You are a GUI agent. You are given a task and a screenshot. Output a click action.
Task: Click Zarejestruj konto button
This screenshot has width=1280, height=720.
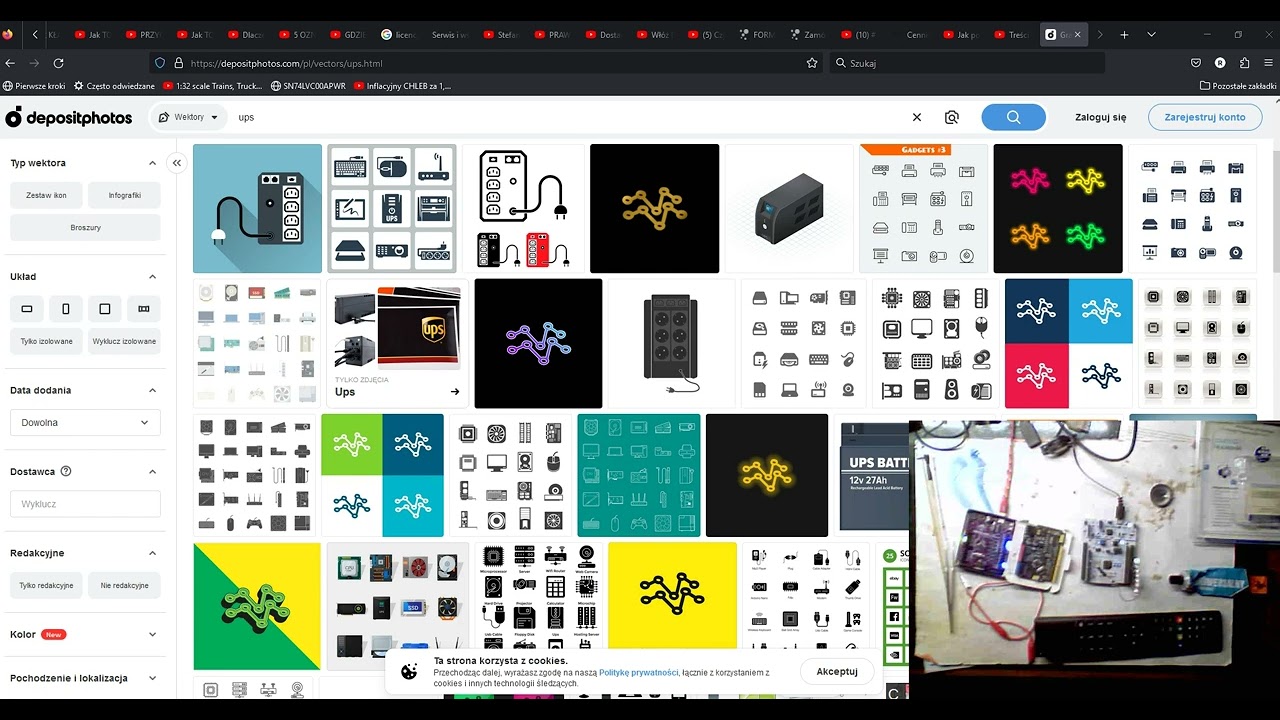click(x=1205, y=117)
